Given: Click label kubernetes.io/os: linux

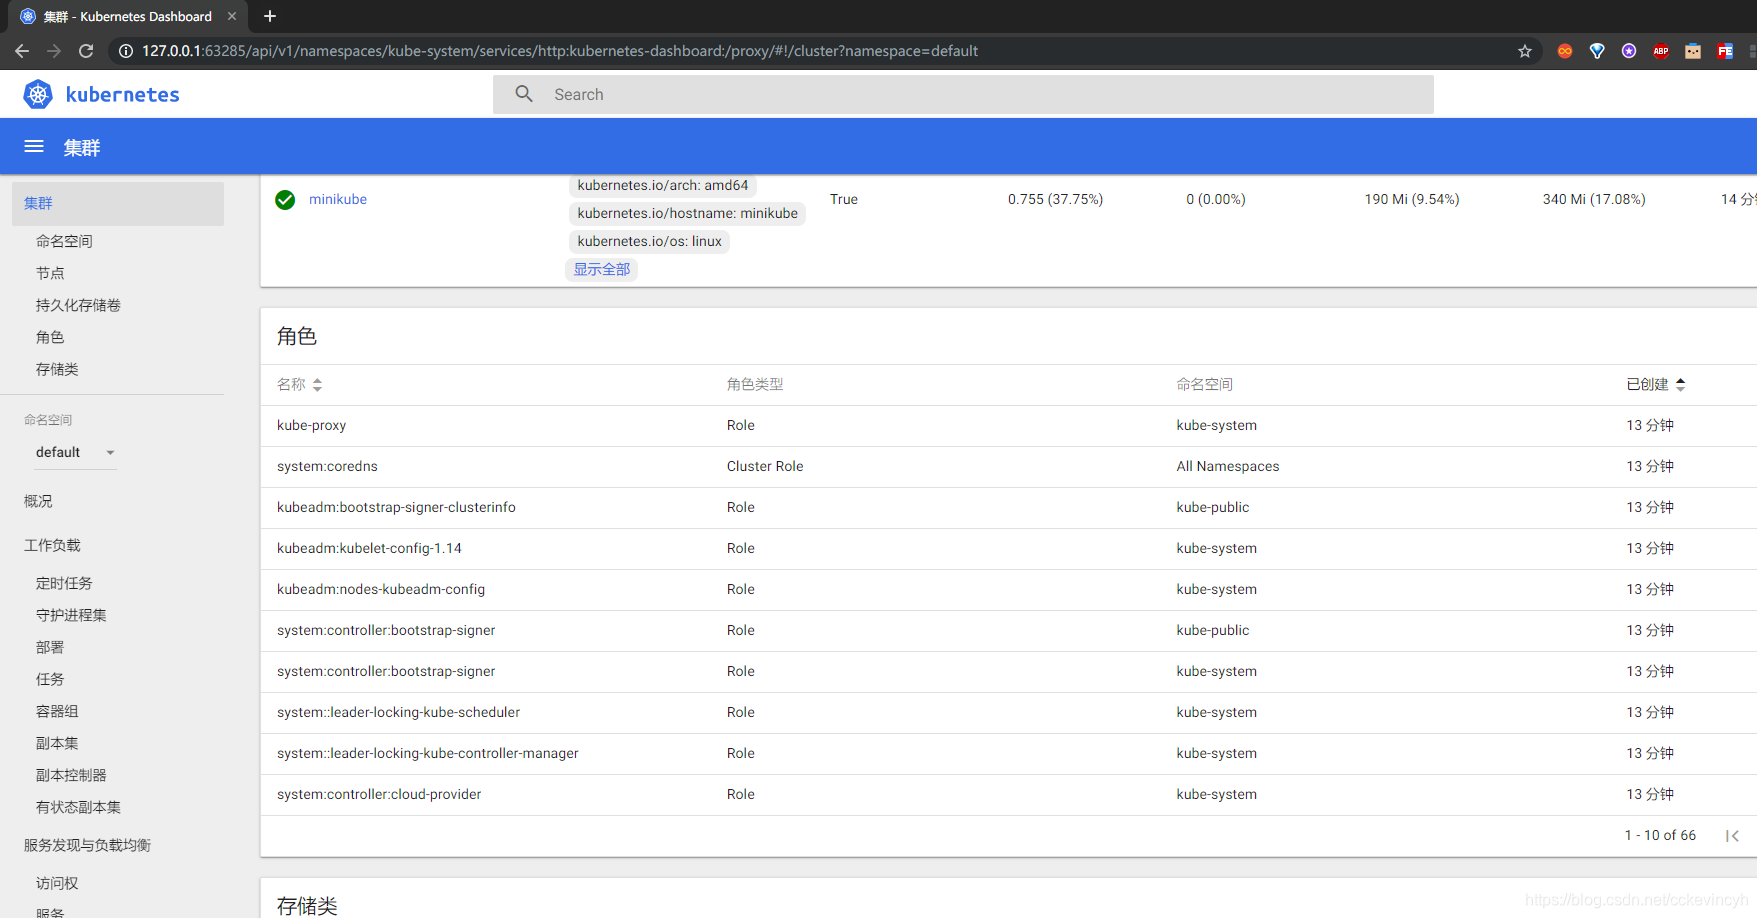Looking at the screenshot, I should [650, 241].
